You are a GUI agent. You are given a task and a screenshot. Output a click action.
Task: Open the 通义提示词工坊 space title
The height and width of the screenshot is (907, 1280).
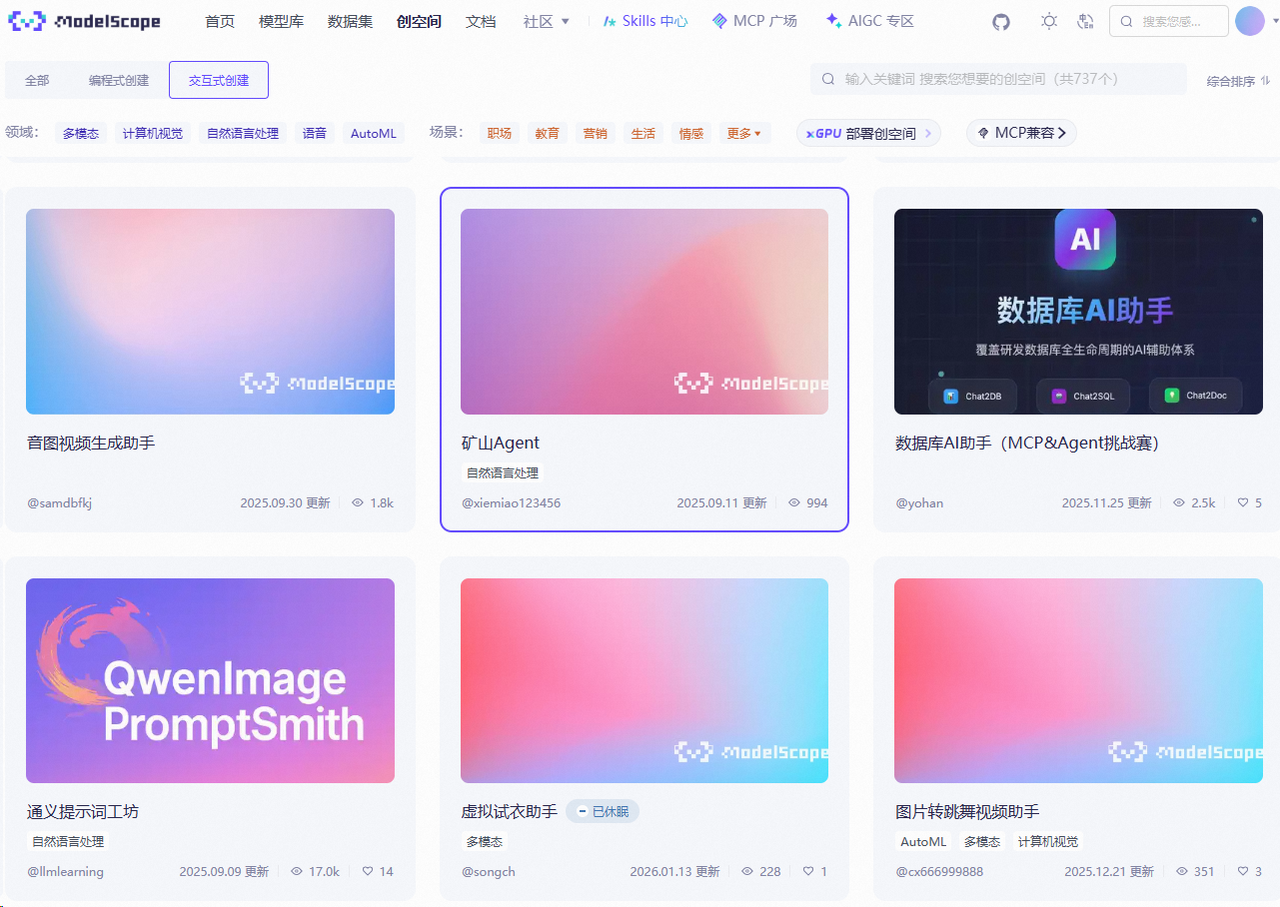(83, 811)
